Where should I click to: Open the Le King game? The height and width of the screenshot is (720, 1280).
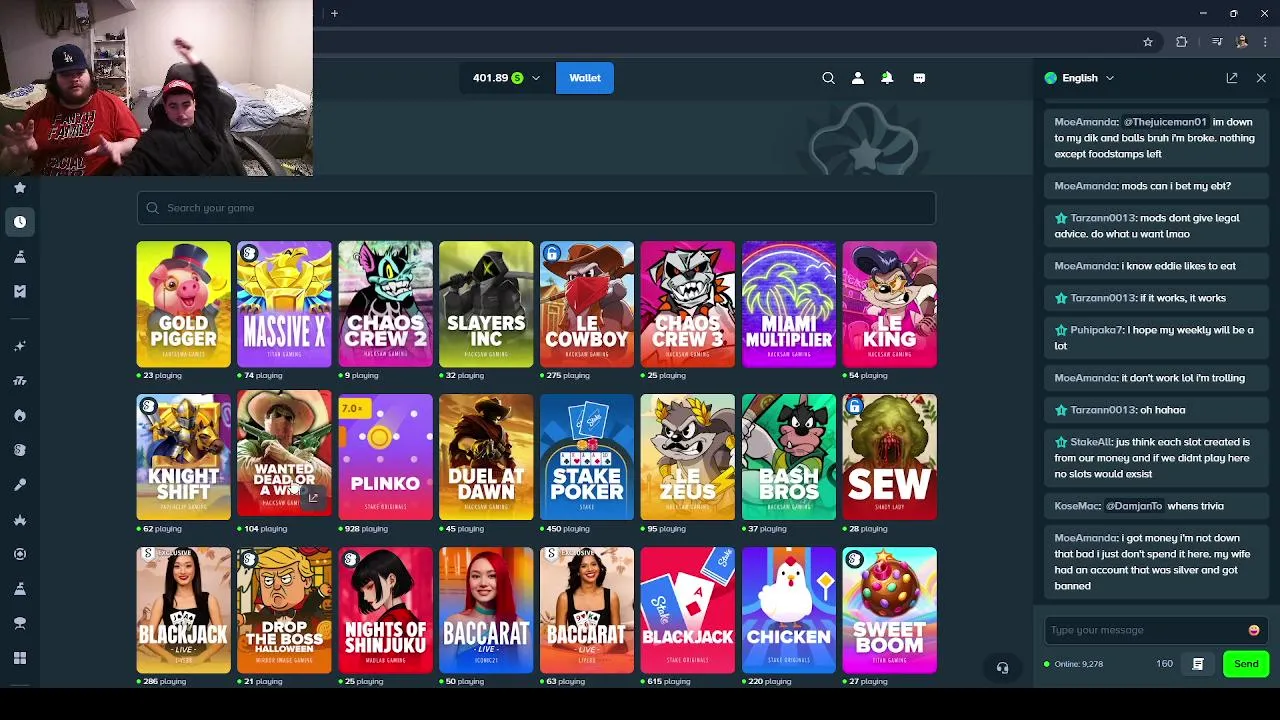click(890, 304)
